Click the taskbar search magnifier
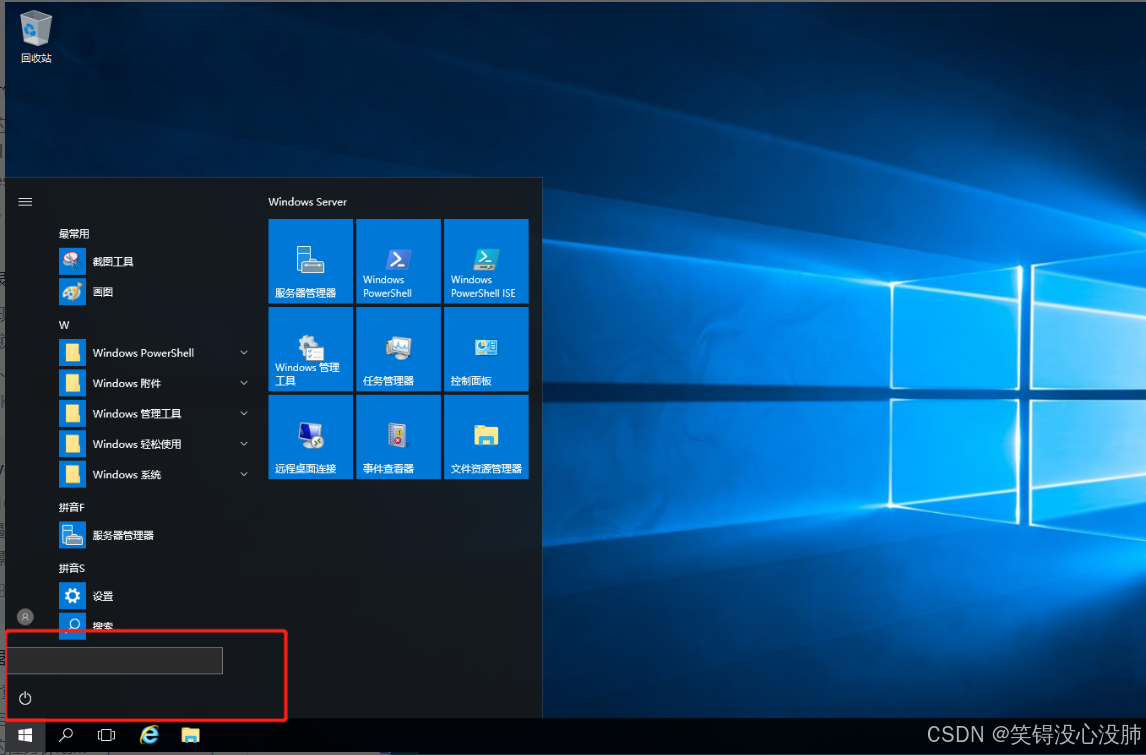This screenshot has height=755, width=1146. coord(66,735)
